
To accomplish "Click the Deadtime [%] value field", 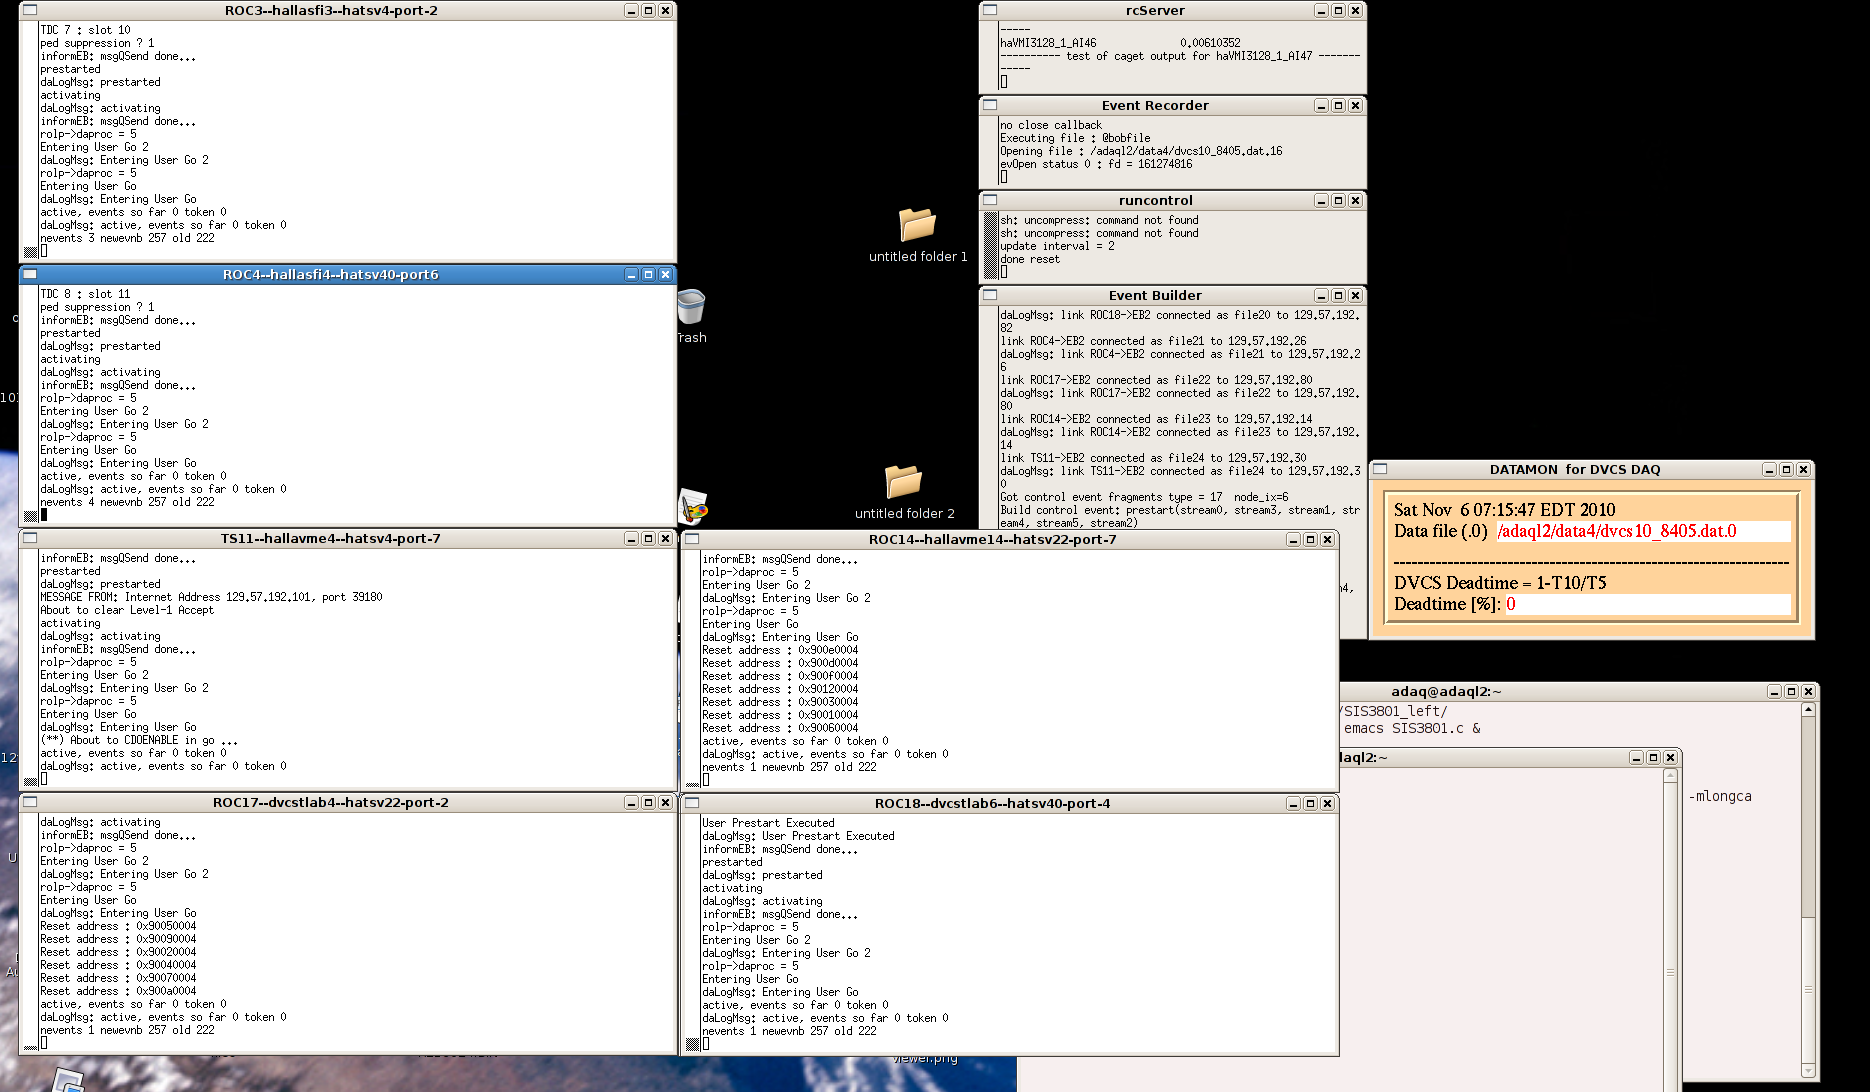I will pyautogui.click(x=1647, y=604).
